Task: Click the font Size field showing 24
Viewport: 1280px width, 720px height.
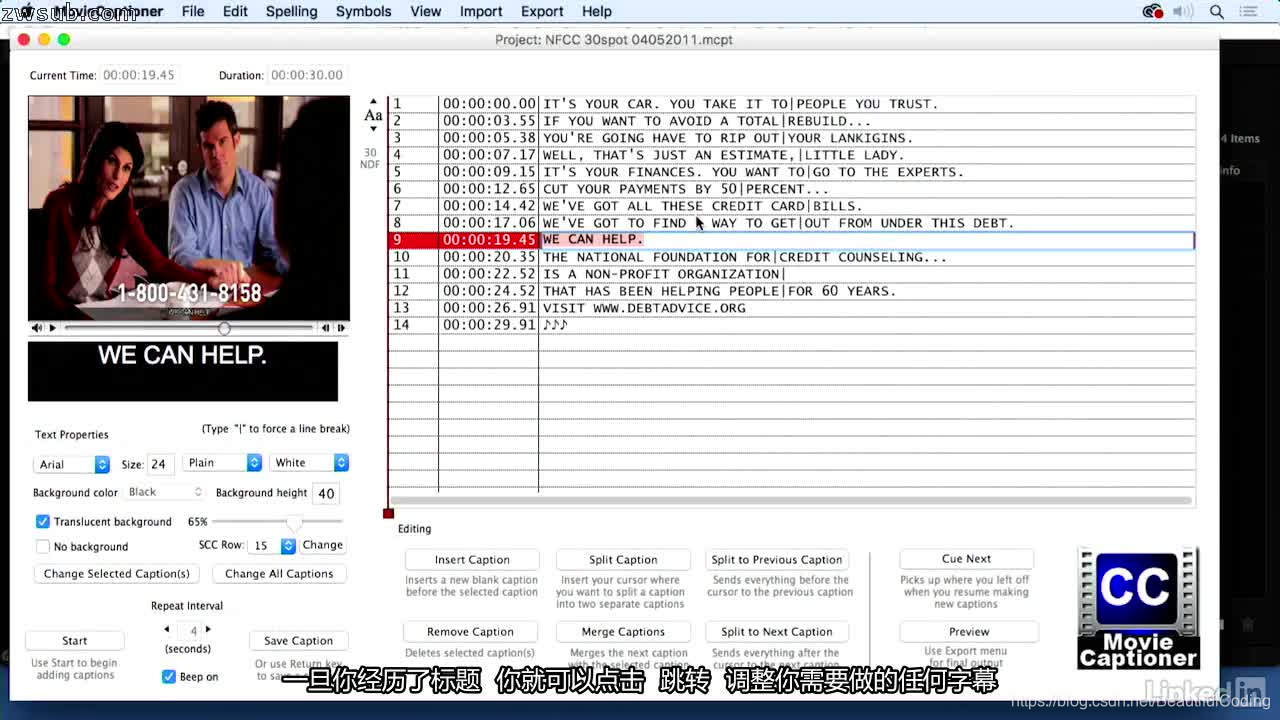Action: click(160, 464)
